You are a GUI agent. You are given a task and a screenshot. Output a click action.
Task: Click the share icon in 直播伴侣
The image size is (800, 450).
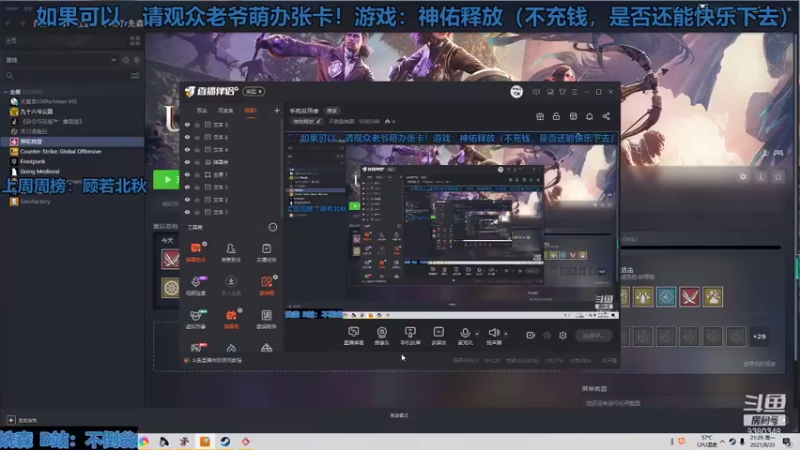pyautogui.click(x=606, y=116)
